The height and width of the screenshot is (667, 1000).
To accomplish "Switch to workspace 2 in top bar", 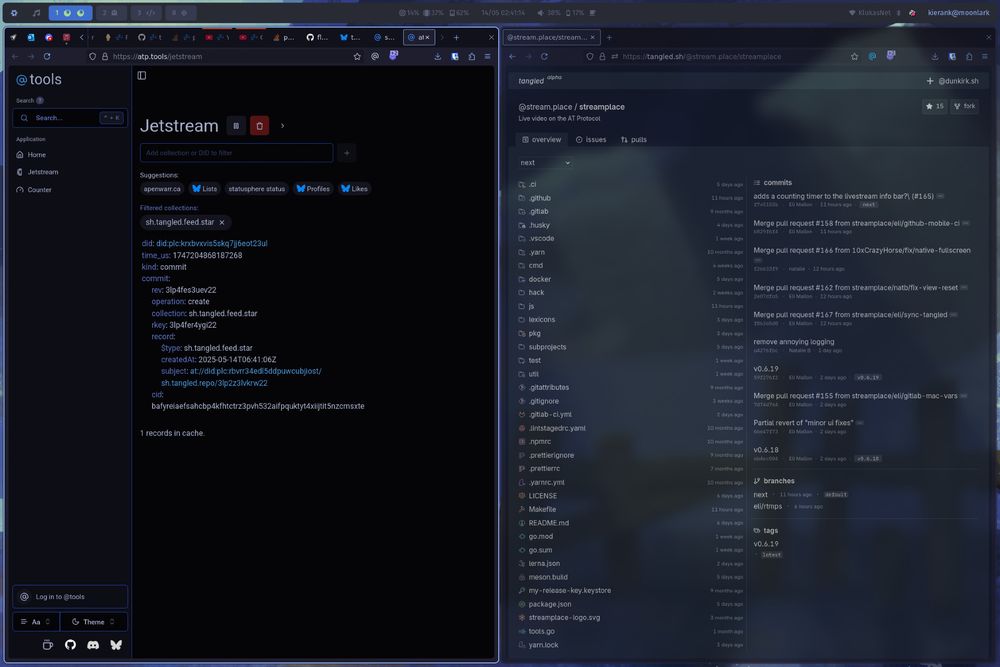I will pyautogui.click(x=110, y=13).
